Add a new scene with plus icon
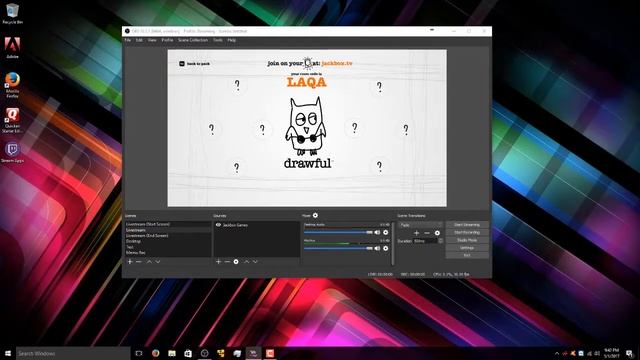 coord(130,262)
